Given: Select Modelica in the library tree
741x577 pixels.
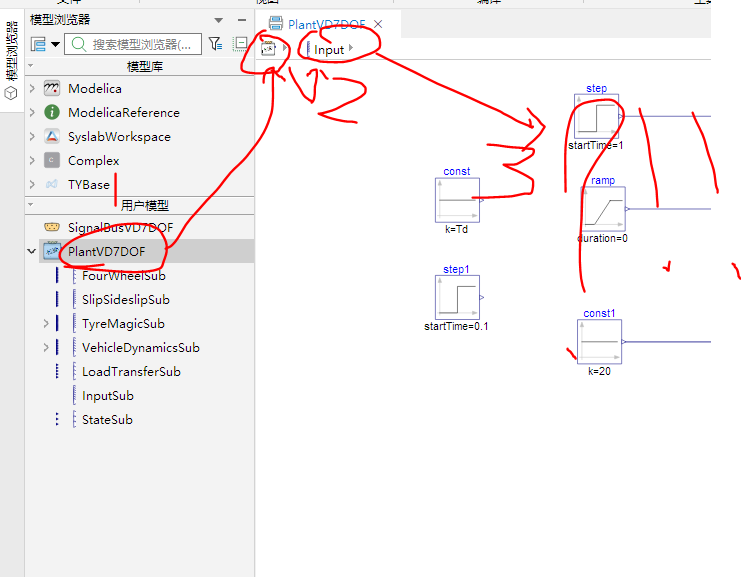Looking at the screenshot, I should click(x=95, y=88).
